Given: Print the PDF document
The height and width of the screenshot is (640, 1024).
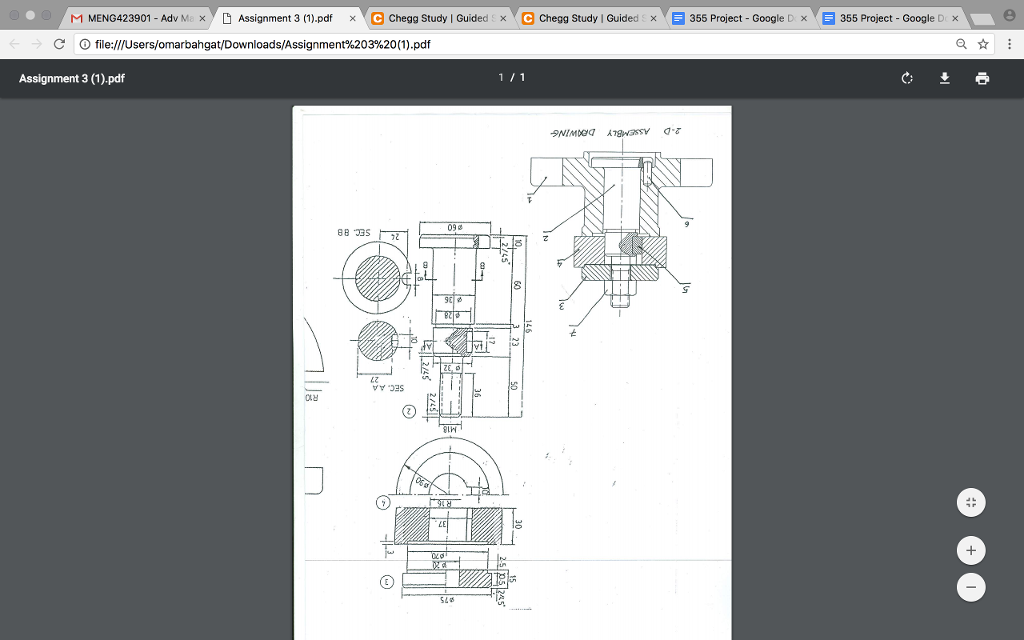Looking at the screenshot, I should [982, 78].
